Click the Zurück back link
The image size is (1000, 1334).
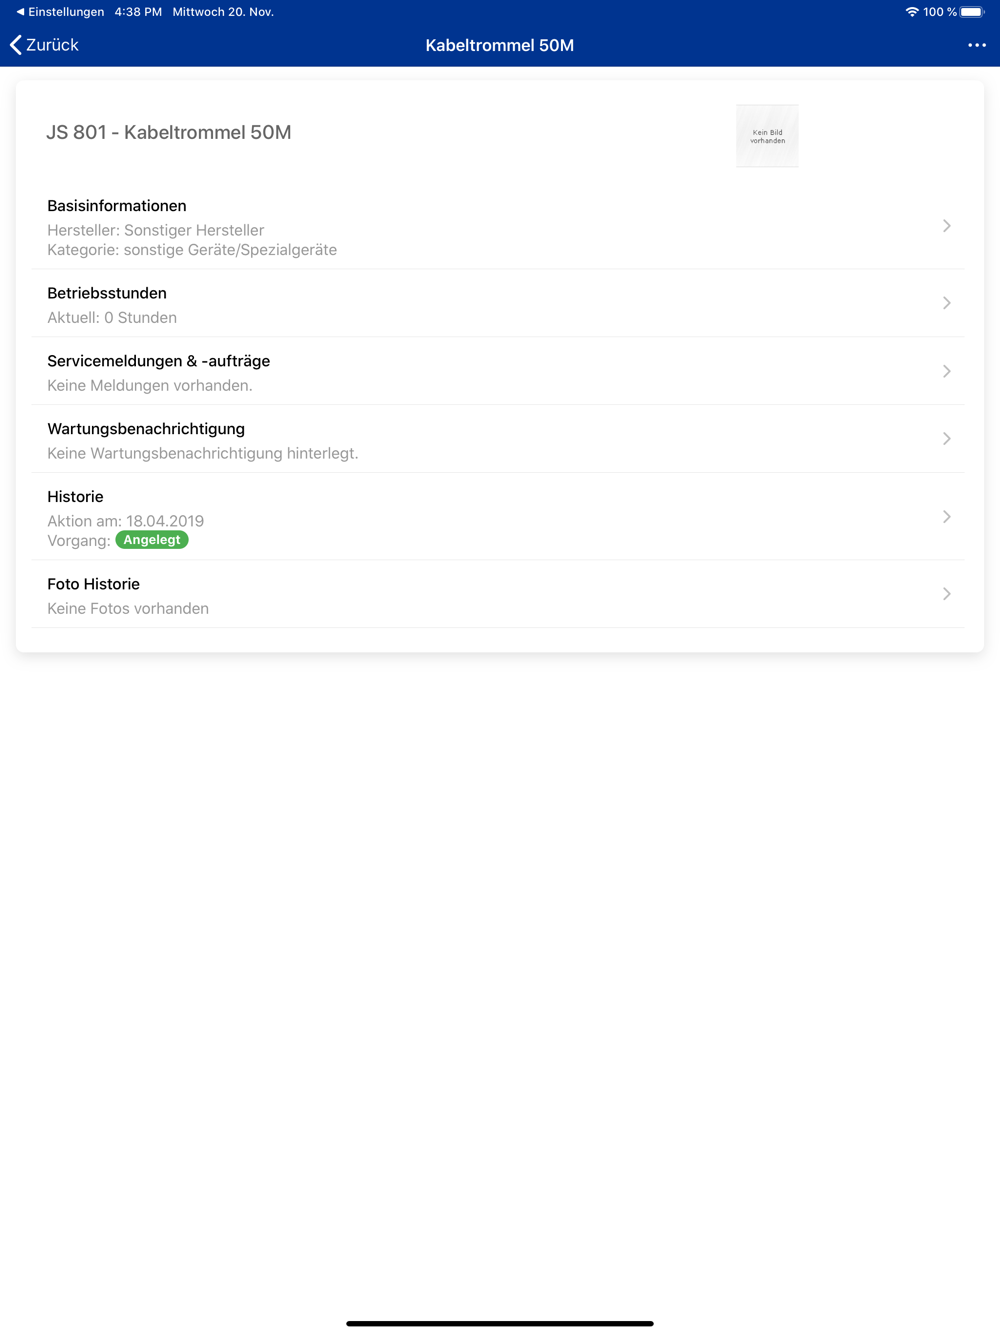point(52,45)
